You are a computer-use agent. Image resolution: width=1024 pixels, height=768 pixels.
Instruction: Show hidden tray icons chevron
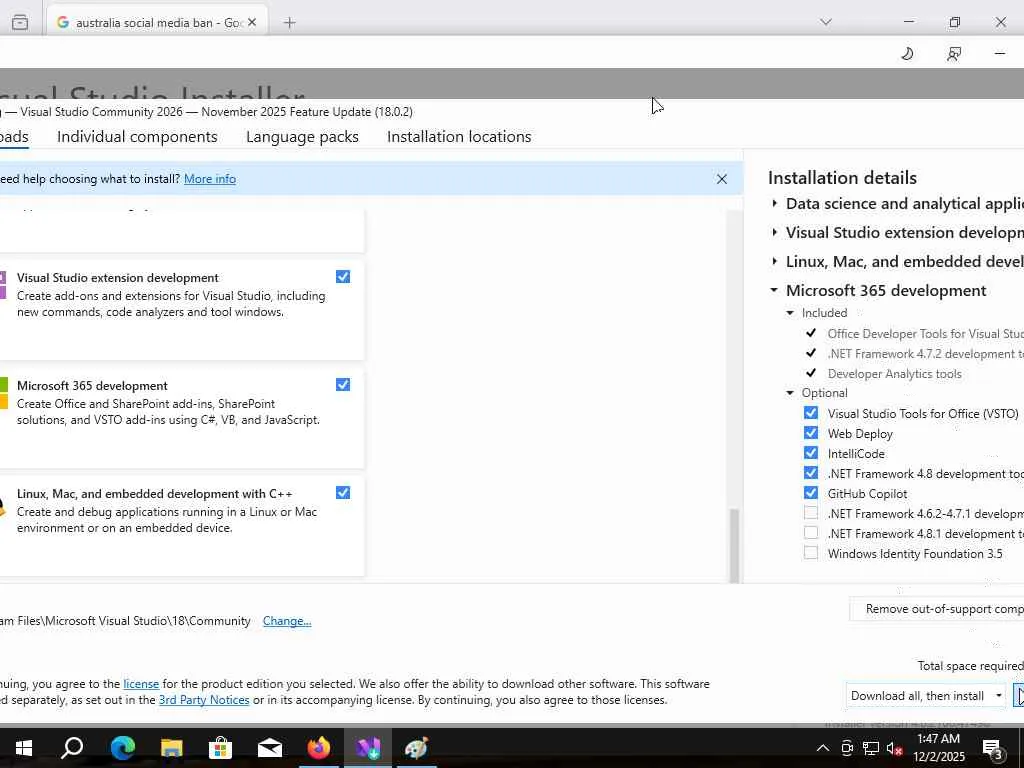click(x=823, y=748)
